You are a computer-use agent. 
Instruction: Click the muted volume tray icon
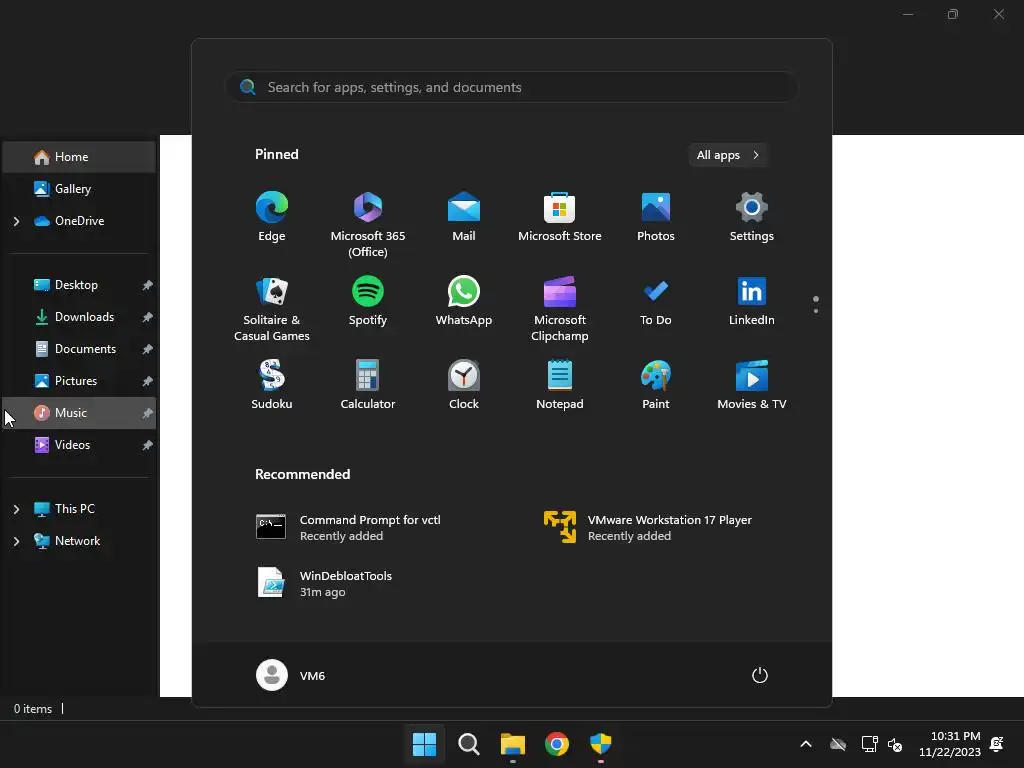(895, 744)
